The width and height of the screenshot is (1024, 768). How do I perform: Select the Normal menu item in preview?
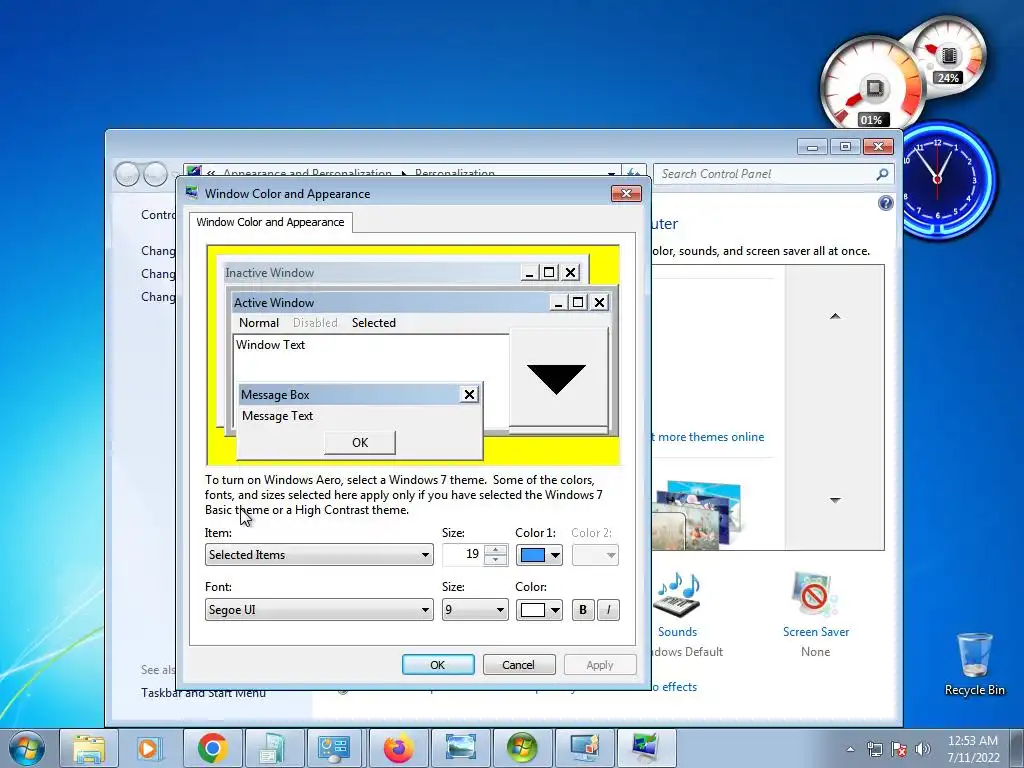tap(259, 323)
